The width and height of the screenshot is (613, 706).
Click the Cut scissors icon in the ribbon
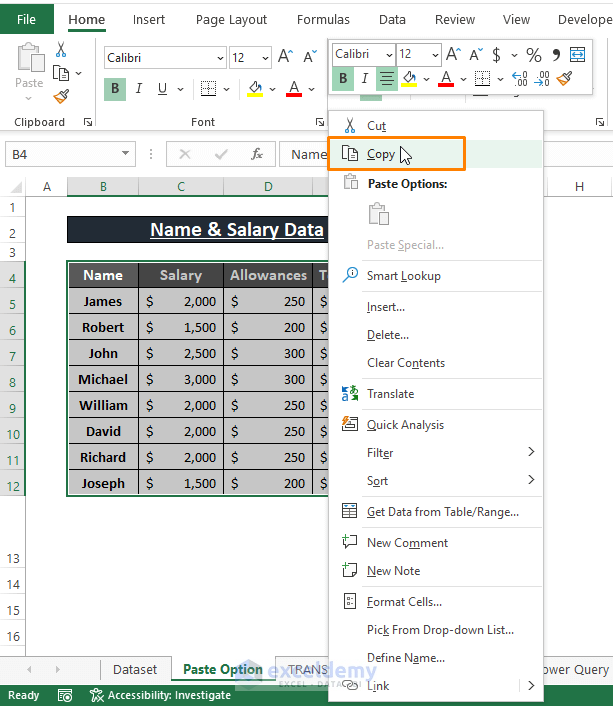click(x=61, y=50)
